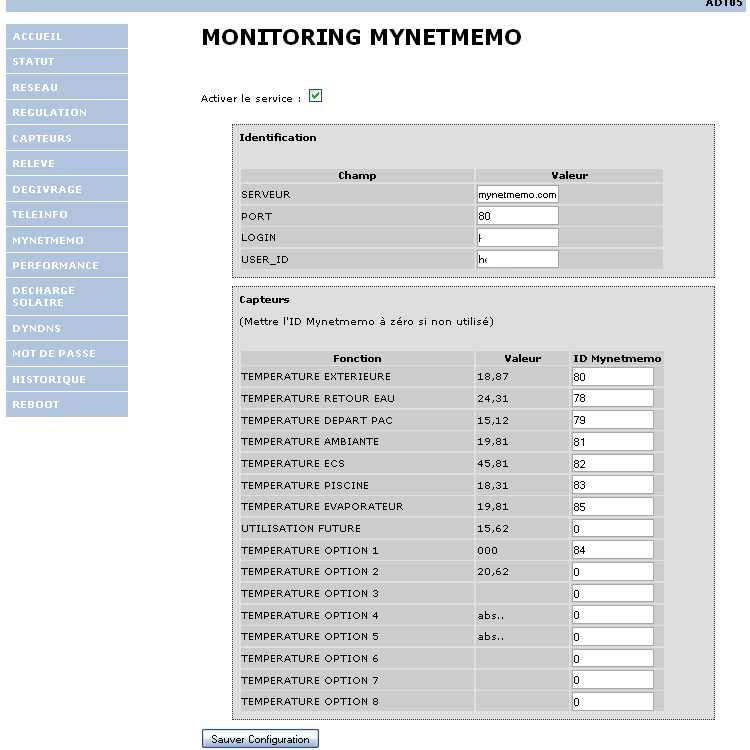View the HISTORIQUE page
The height and width of the screenshot is (750, 750).
pos(67,379)
